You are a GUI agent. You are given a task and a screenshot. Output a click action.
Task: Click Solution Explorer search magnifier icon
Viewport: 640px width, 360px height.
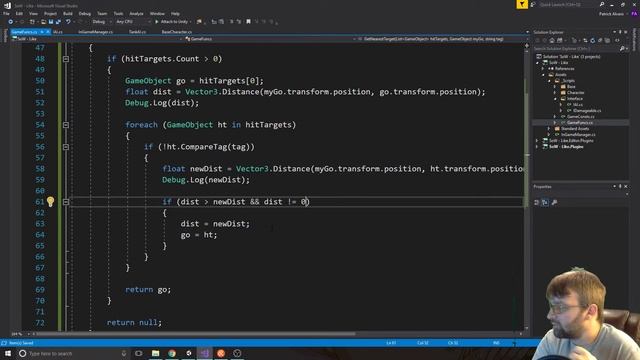(622, 49)
